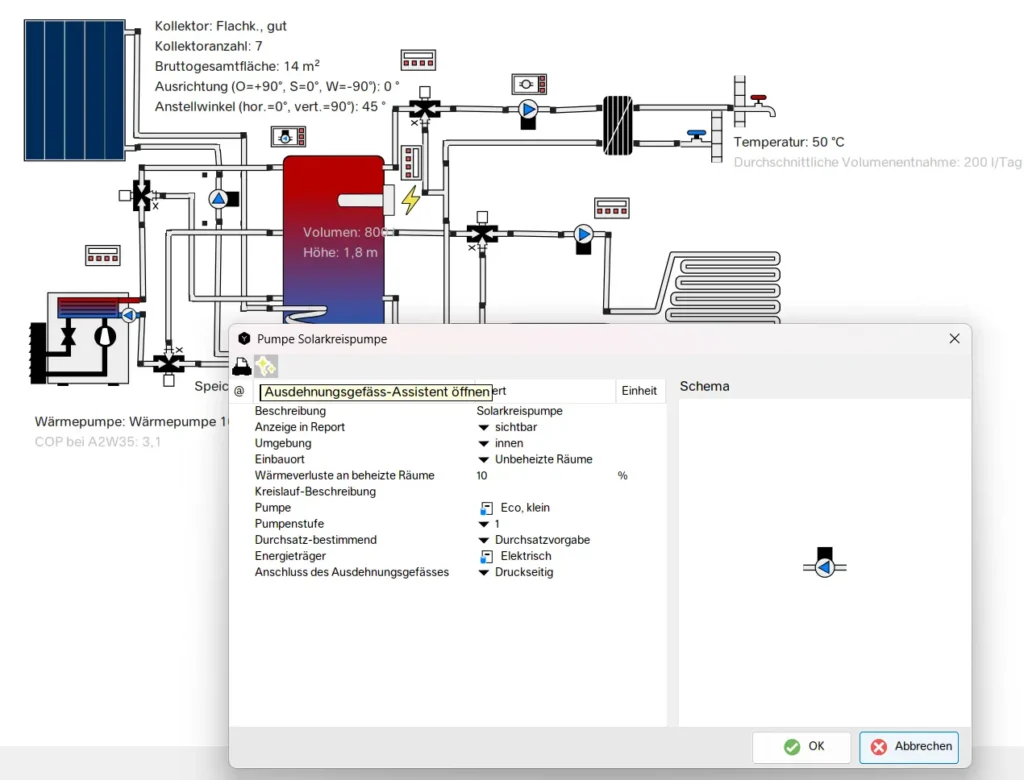The width and height of the screenshot is (1024, 780).
Task: Open the Einbauort dropdown showing Unbeheizte Räume
Action: tap(484, 460)
